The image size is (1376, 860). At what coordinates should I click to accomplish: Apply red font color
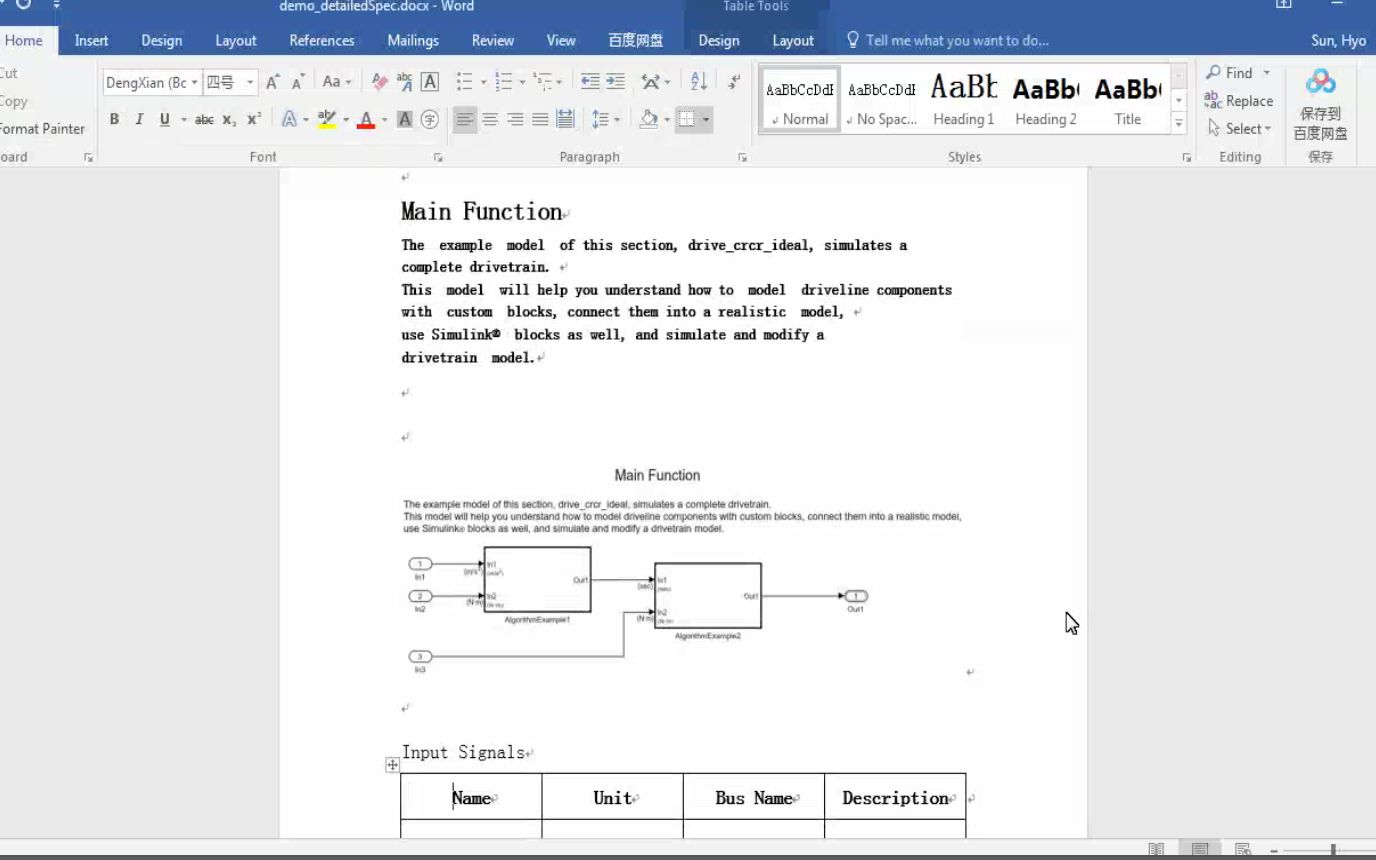click(x=366, y=119)
